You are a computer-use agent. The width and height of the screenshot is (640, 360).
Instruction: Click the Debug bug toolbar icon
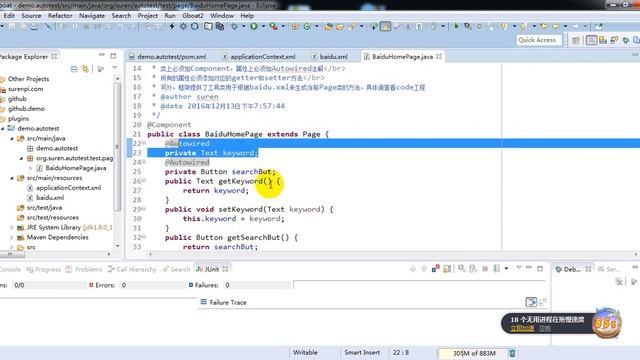[234, 27]
